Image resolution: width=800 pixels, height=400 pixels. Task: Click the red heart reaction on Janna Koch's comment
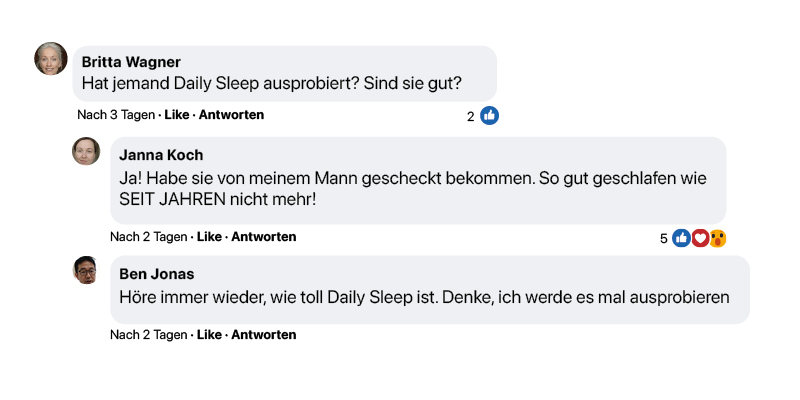point(699,238)
